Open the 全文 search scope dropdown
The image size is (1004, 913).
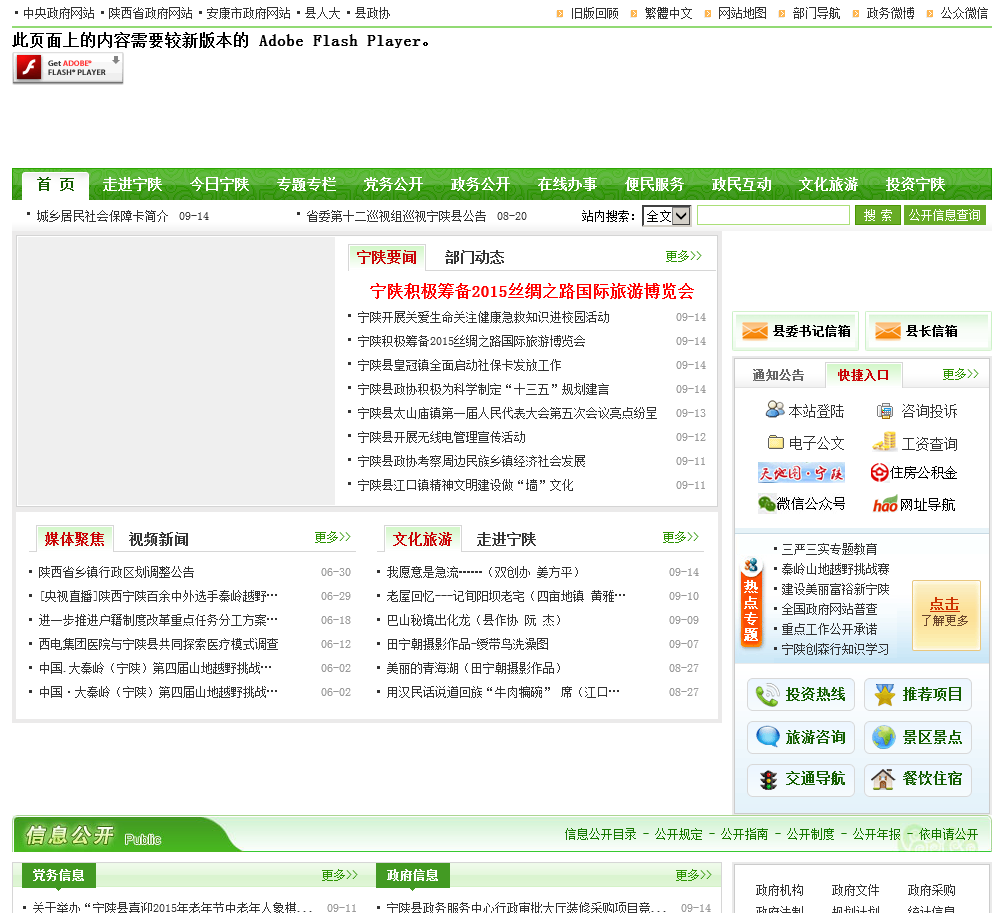pos(667,216)
